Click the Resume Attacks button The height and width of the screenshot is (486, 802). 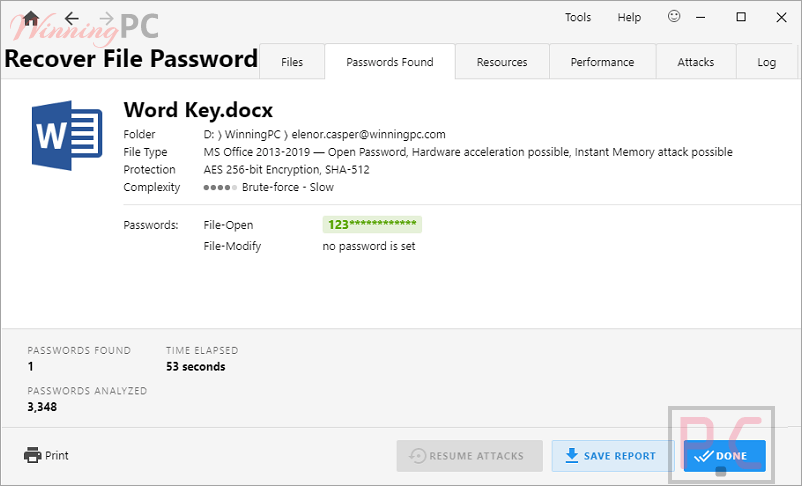pos(470,456)
